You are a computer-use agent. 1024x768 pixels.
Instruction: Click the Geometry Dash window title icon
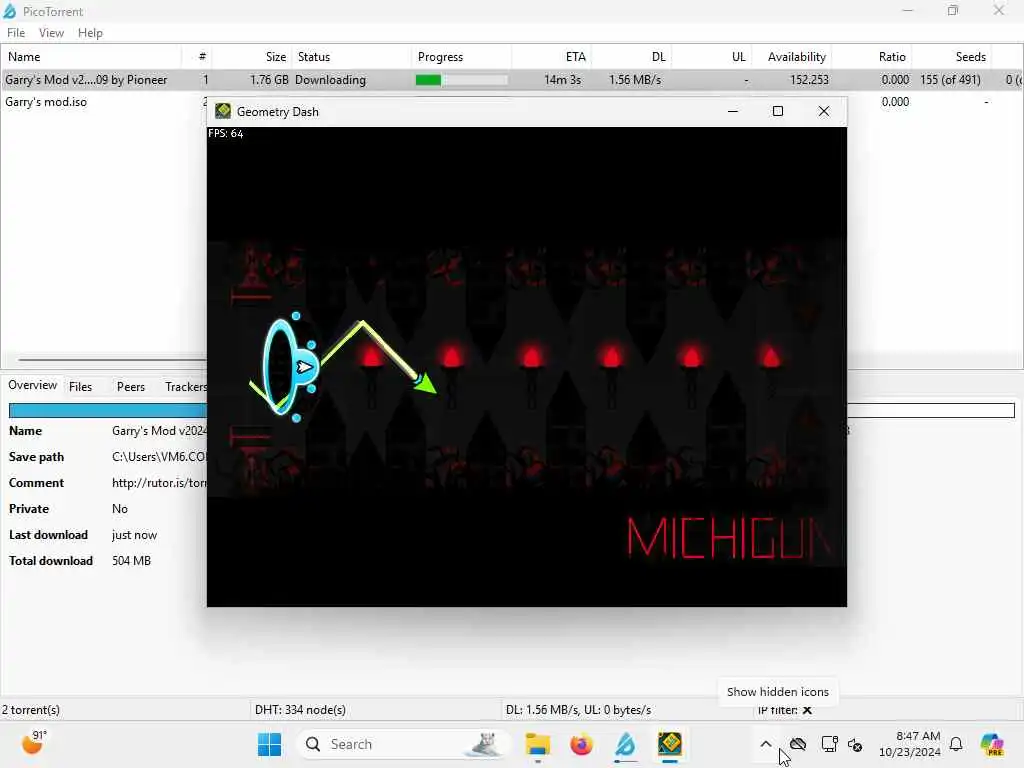(223, 111)
